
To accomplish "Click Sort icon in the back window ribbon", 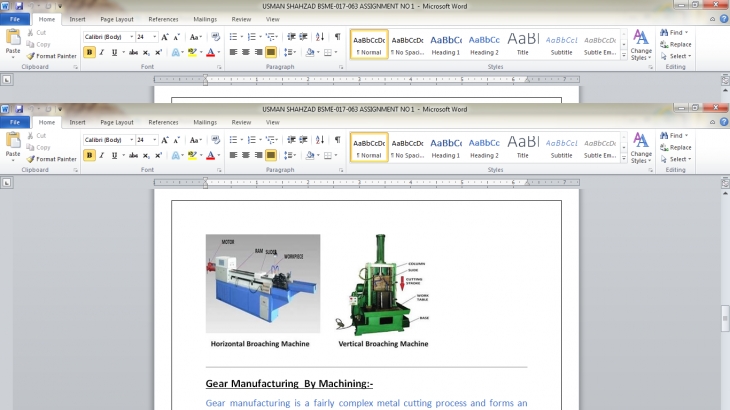I will 320,37.
